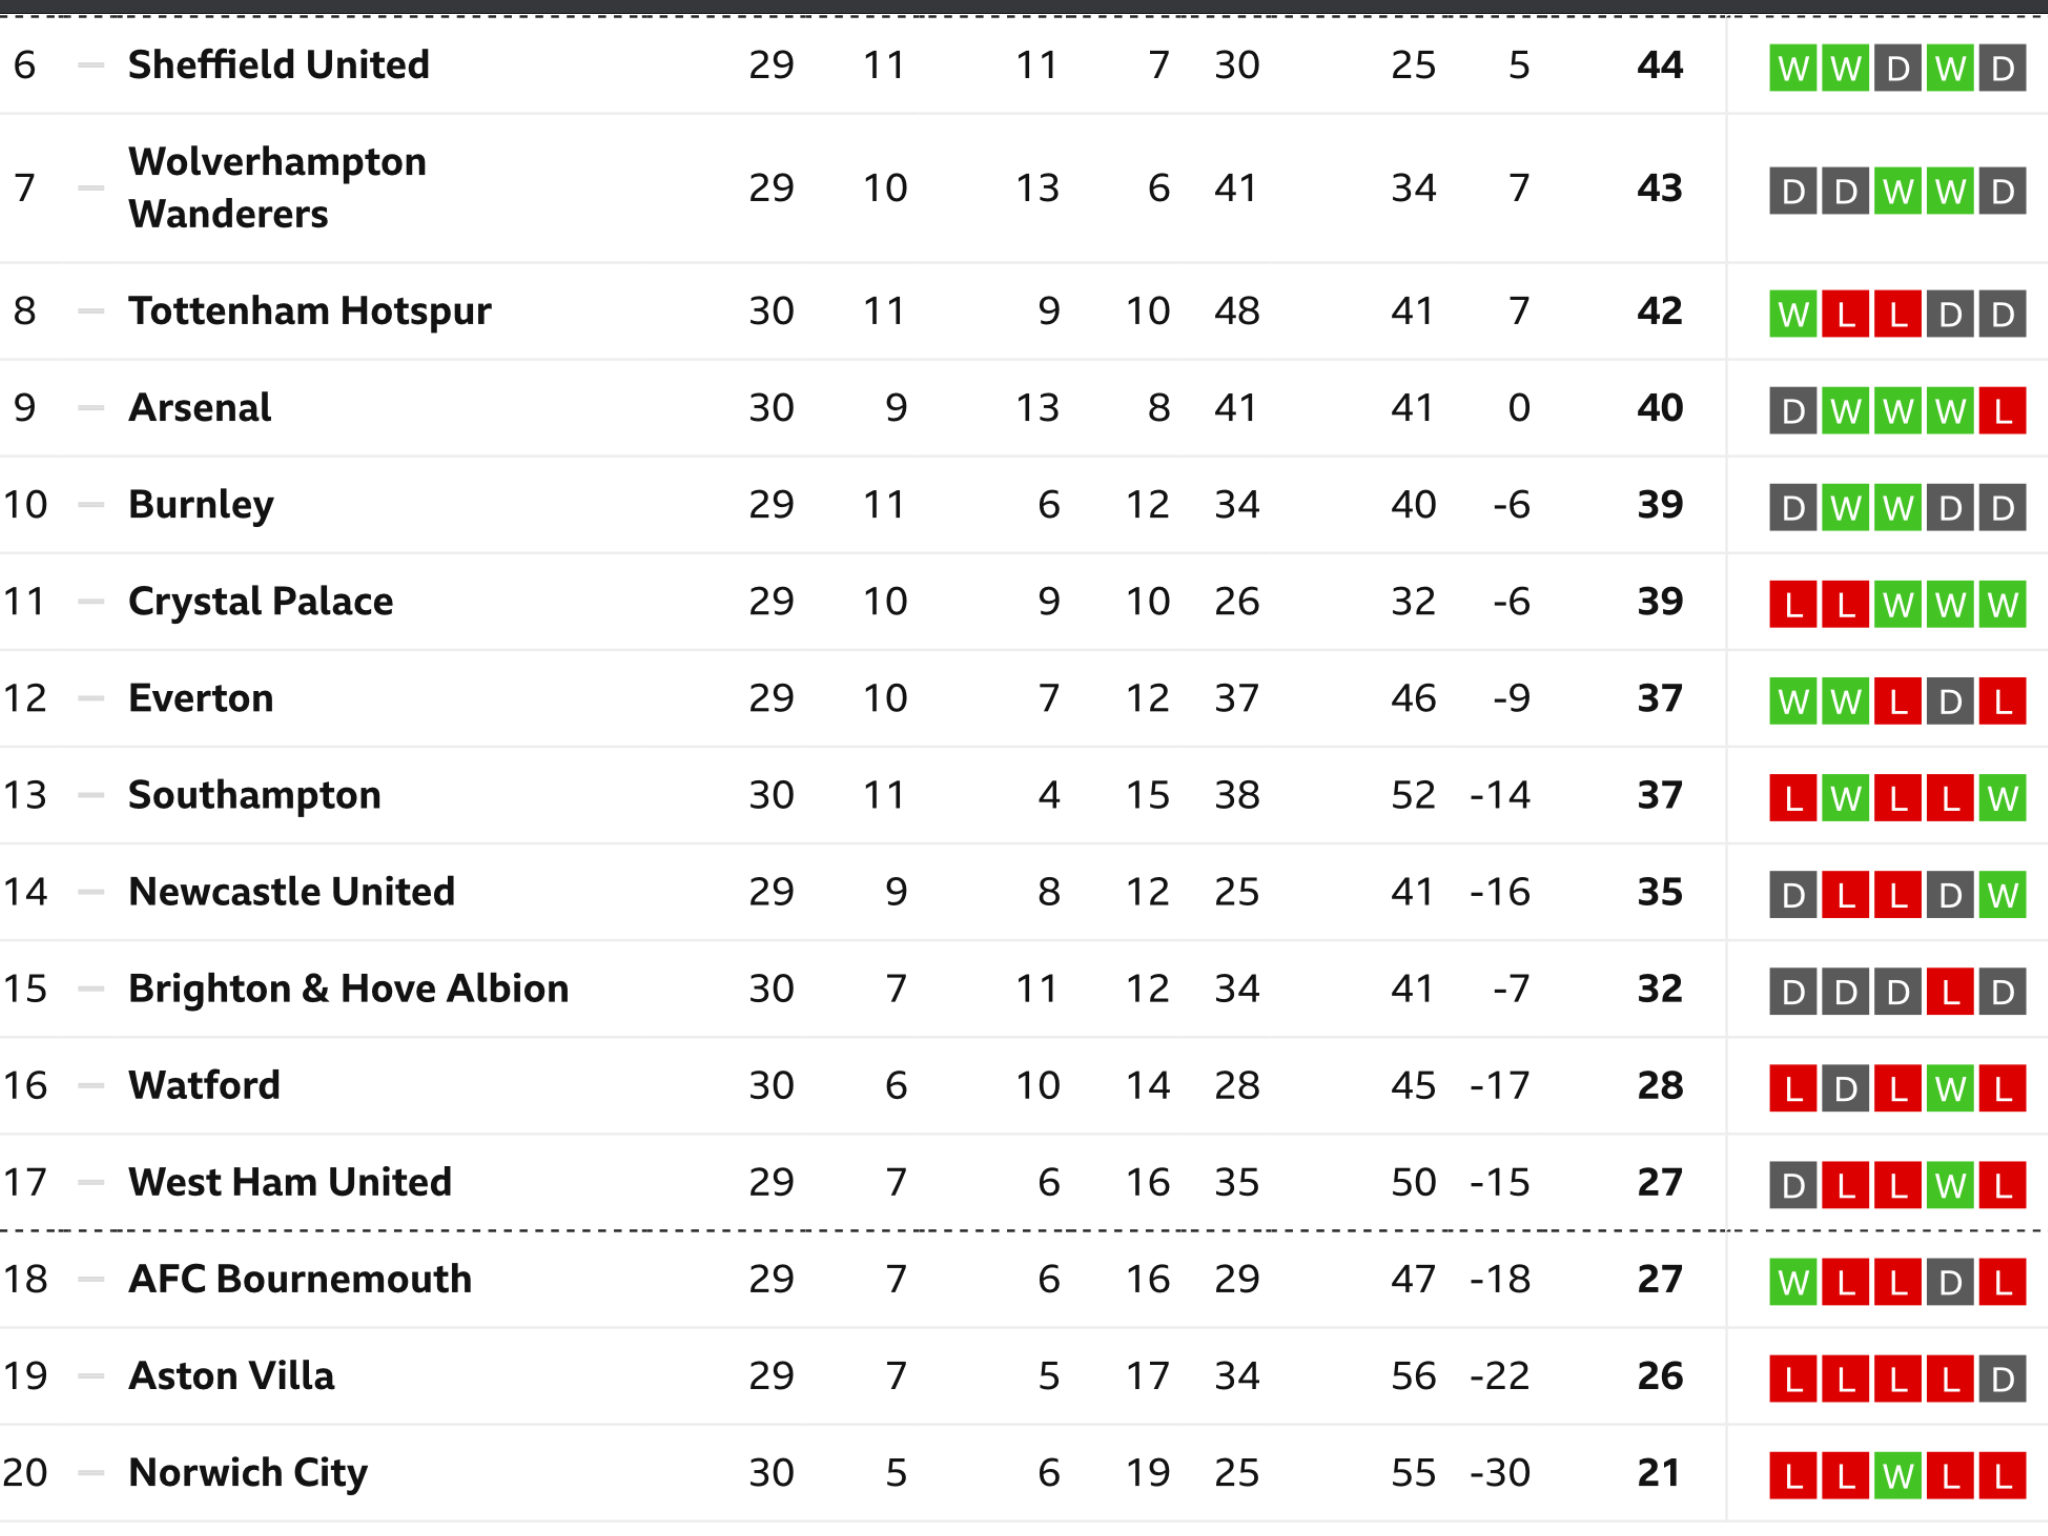Click West Ham United's green W badge
2048x1536 pixels.
coord(1950,1186)
